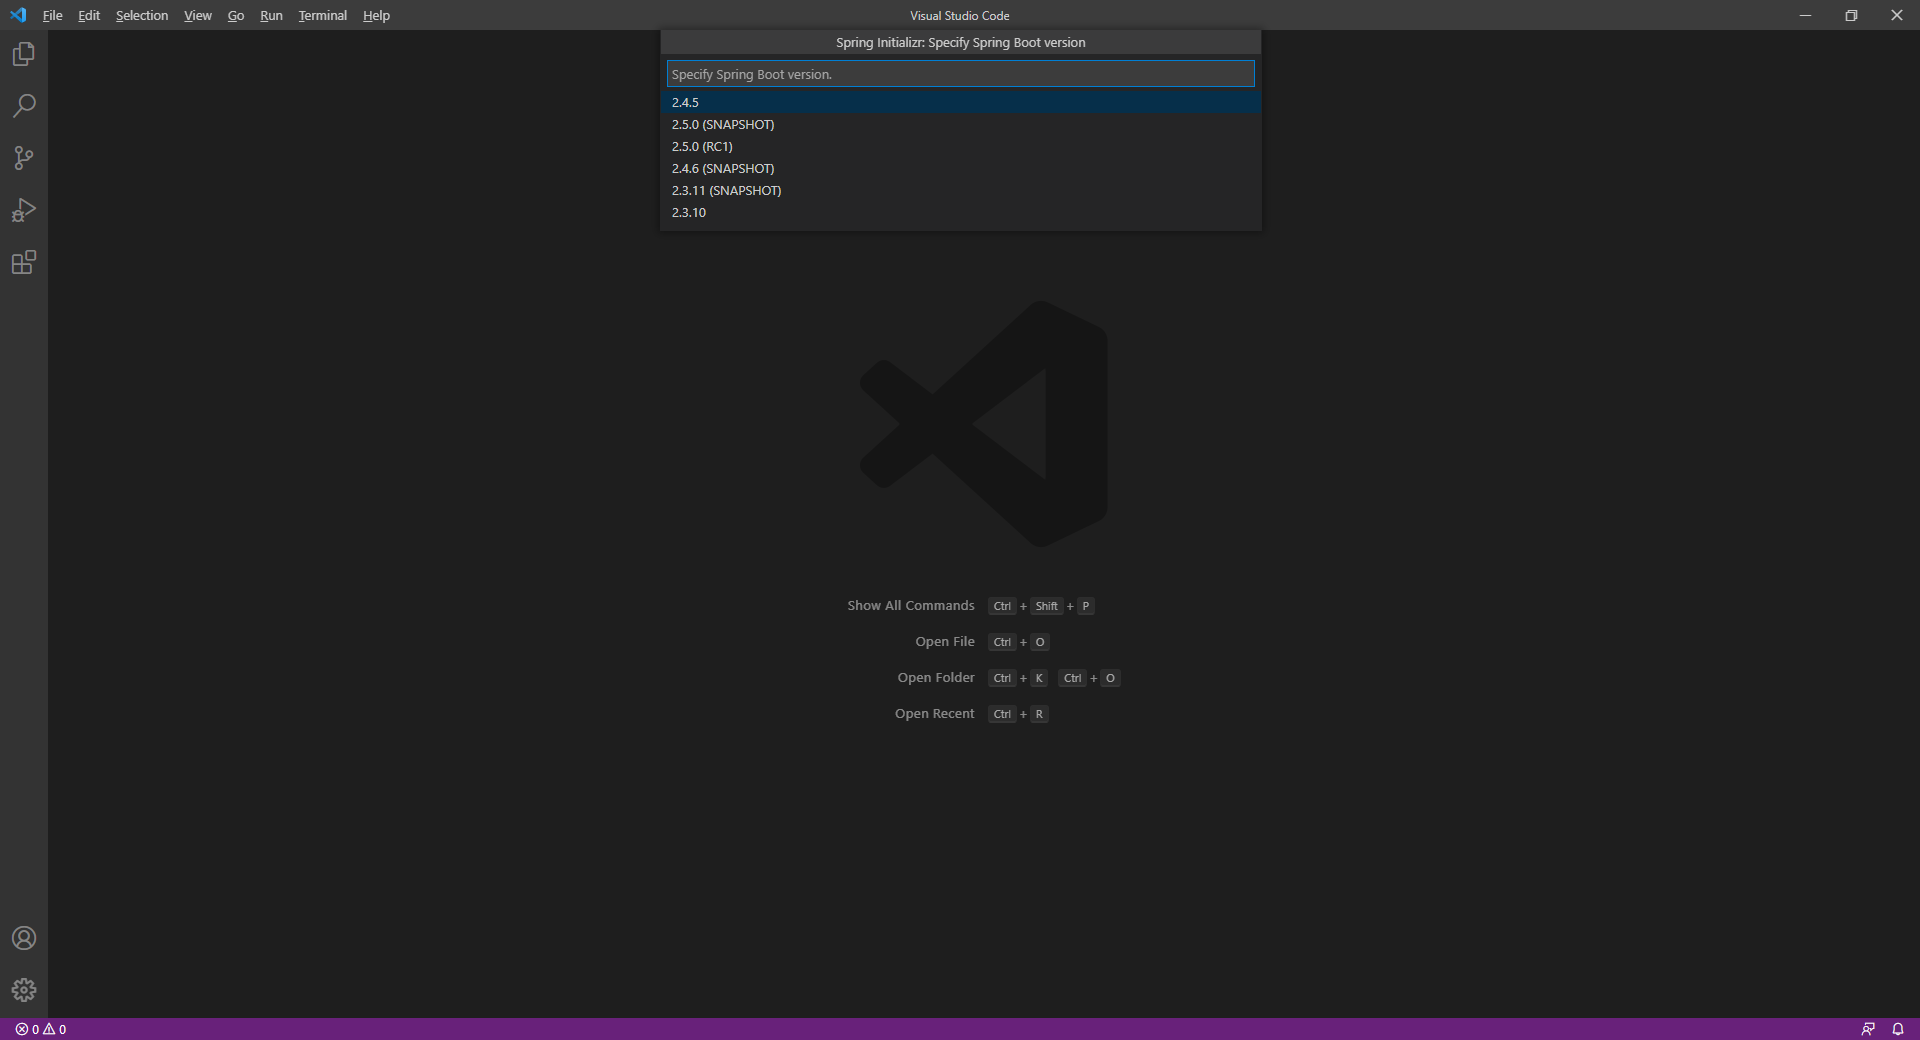Focus the Specify Spring Boot version input
The image size is (1920, 1040).
[x=960, y=74]
